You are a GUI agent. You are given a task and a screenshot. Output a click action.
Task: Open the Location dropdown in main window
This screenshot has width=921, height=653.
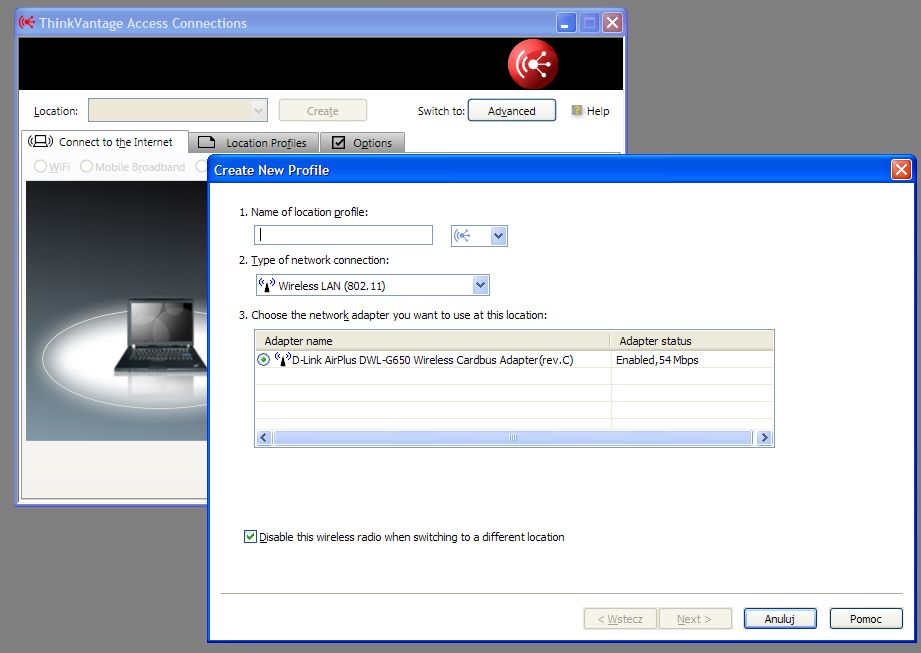tap(258, 110)
